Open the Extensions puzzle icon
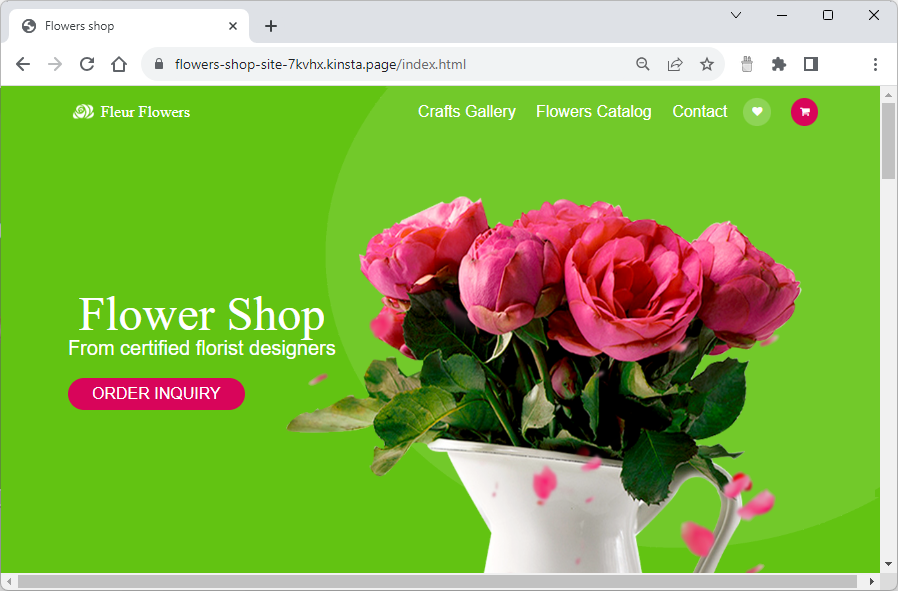 pyautogui.click(x=779, y=63)
